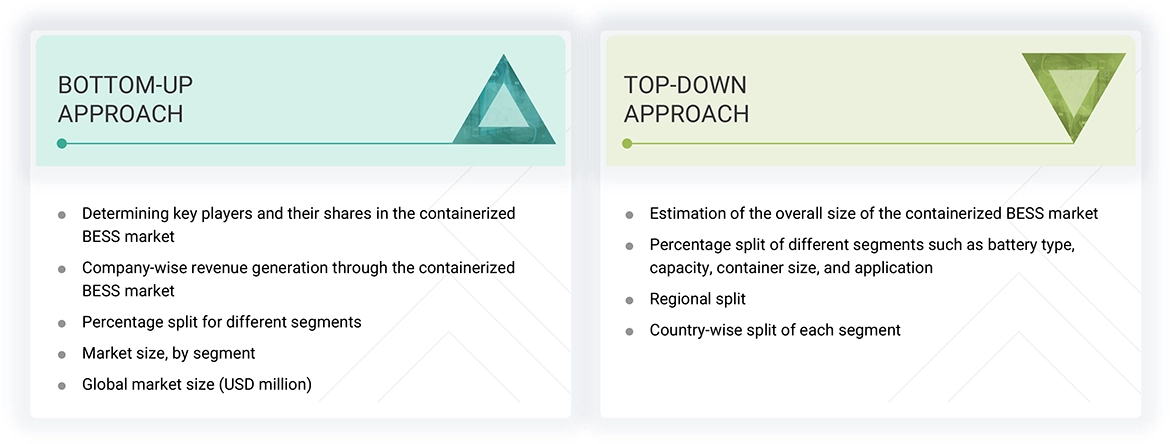Click the bullet dot beside 'Global market size'
The width and height of the screenshot is (1170, 444).
click(62, 385)
